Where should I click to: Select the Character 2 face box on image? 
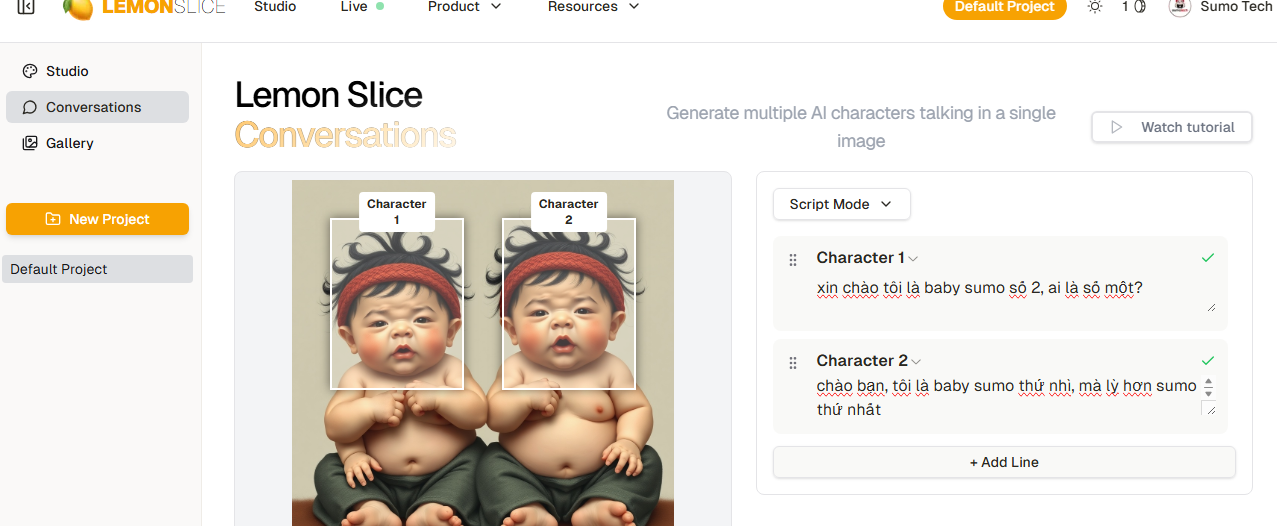tap(568, 303)
